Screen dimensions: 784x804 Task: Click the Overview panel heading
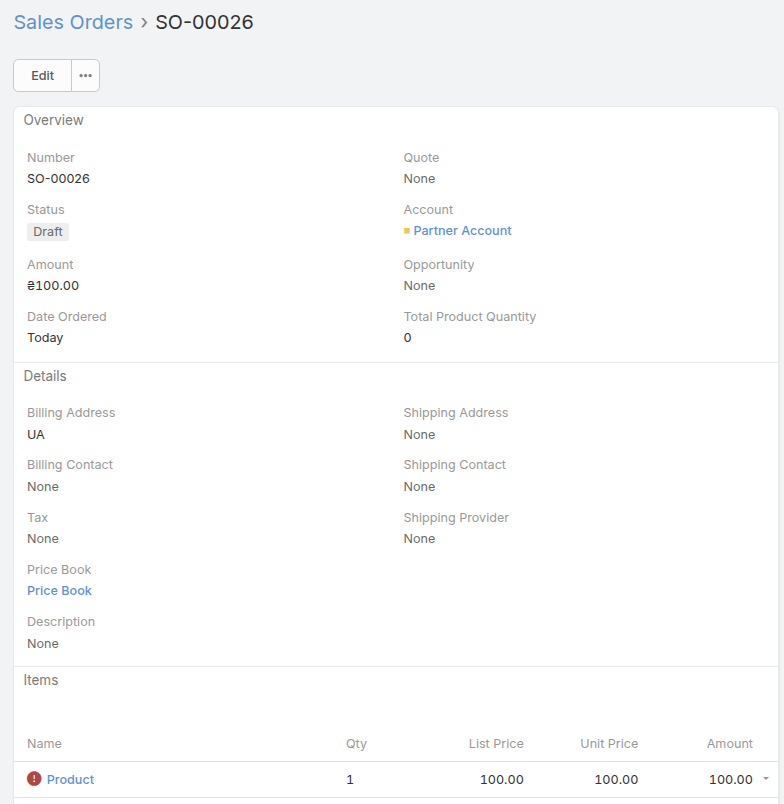[54, 120]
